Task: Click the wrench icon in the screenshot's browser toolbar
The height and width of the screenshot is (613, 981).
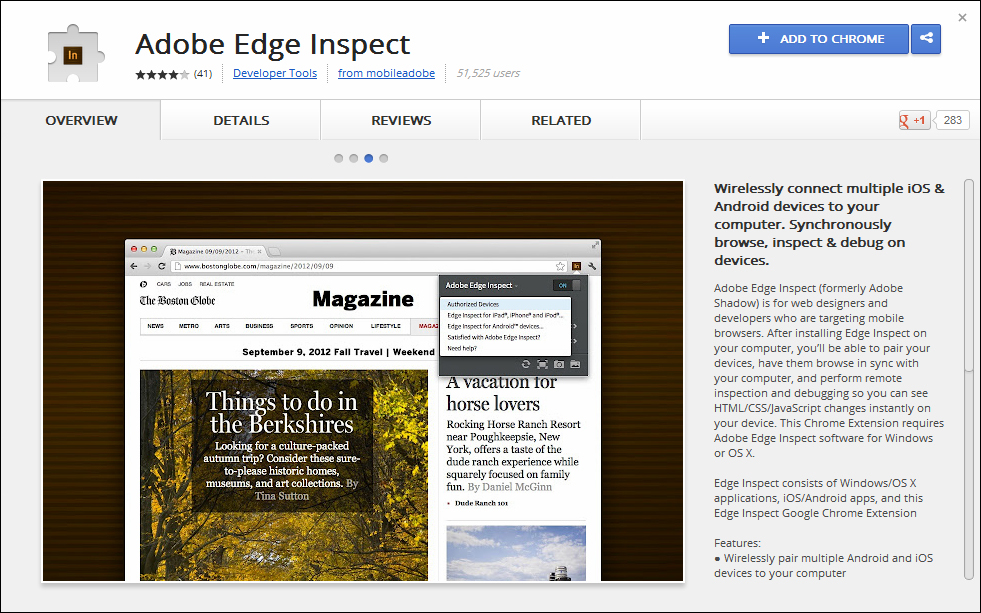Action: click(592, 266)
